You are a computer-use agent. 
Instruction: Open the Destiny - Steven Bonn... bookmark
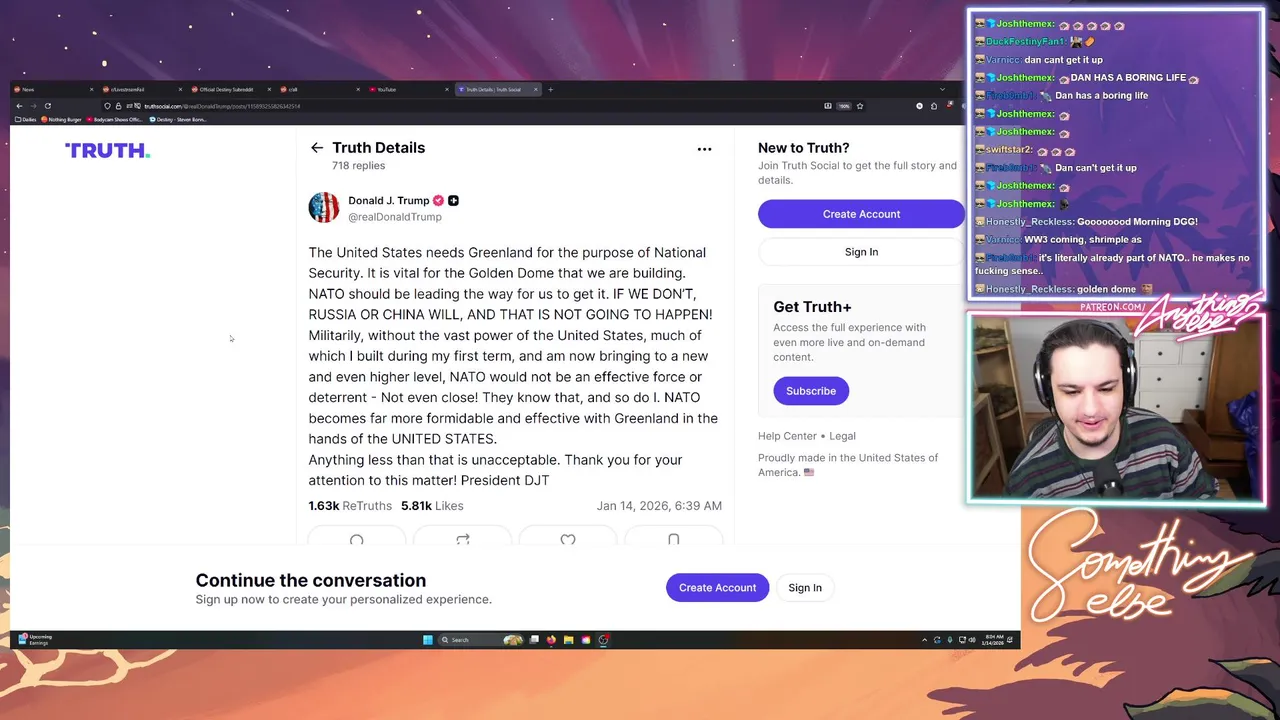click(x=178, y=120)
